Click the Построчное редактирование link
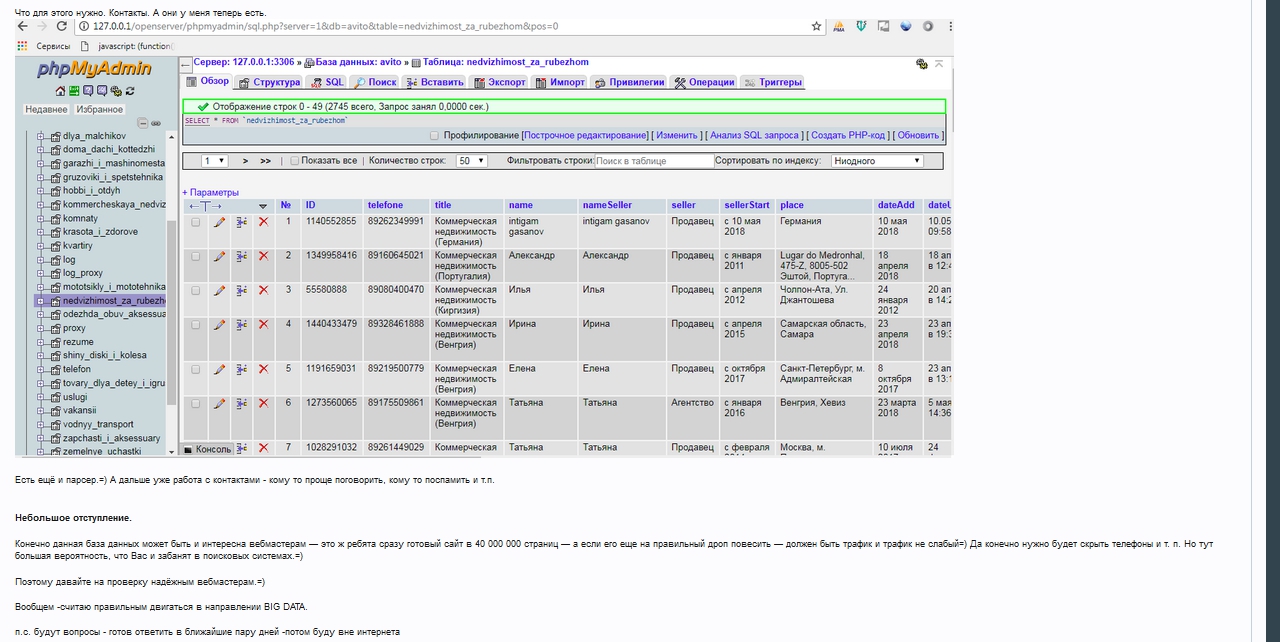 [585, 135]
